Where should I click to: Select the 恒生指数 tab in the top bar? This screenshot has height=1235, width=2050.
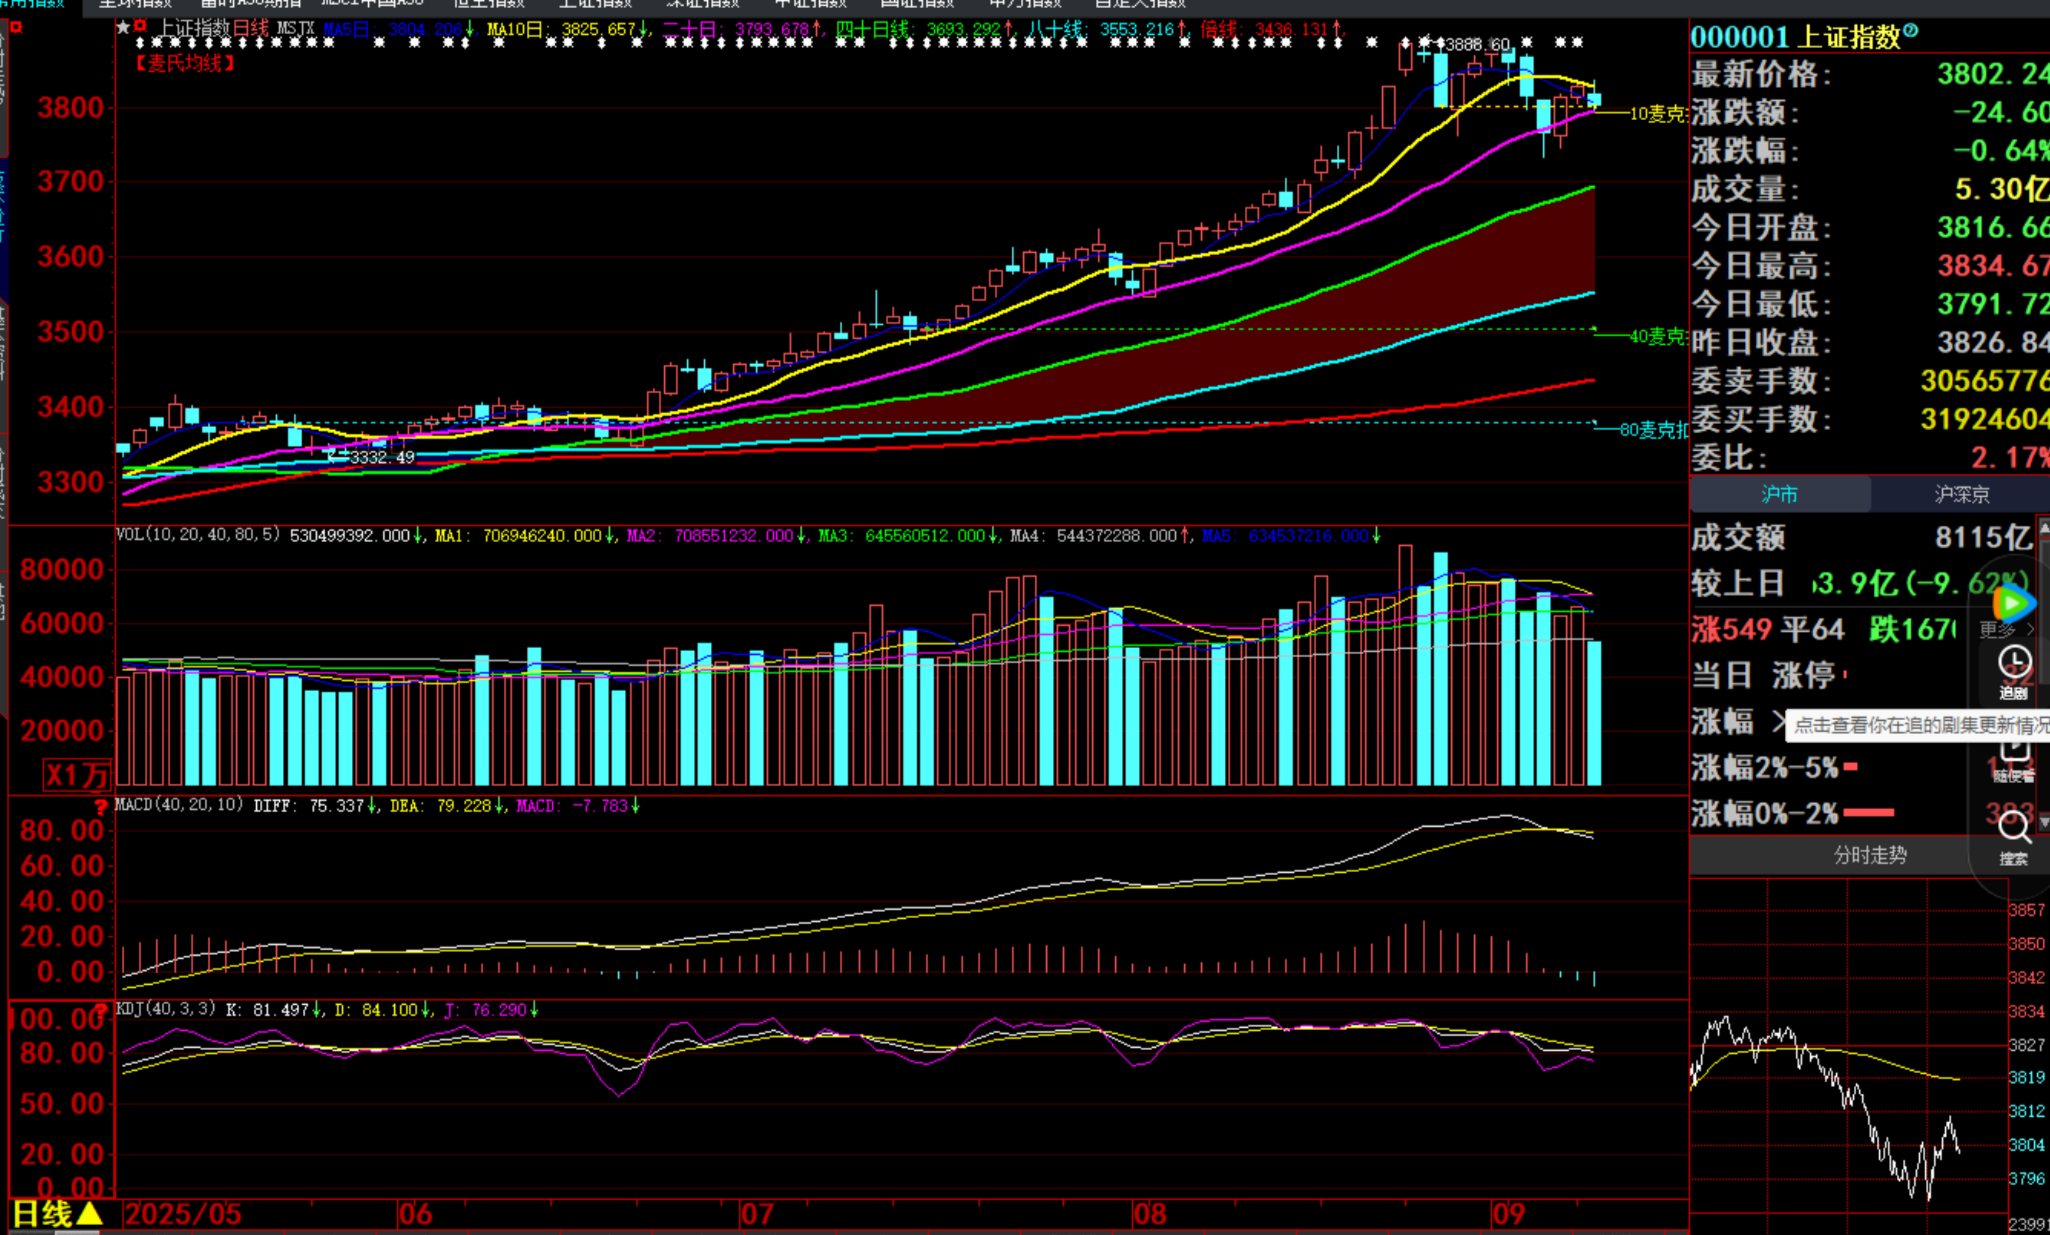coord(488,4)
